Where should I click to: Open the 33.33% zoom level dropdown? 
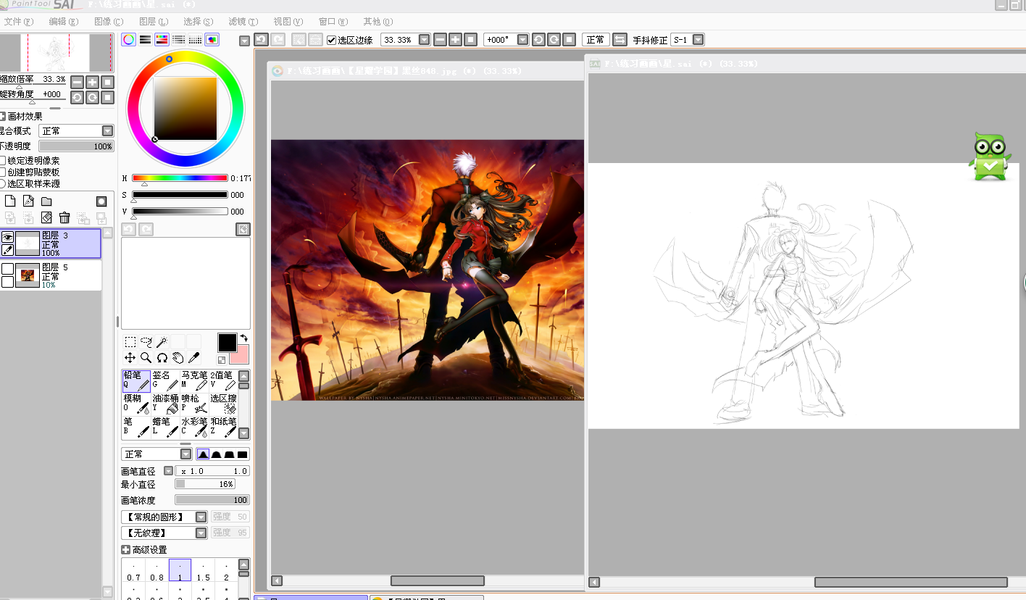pyautogui.click(x=424, y=39)
